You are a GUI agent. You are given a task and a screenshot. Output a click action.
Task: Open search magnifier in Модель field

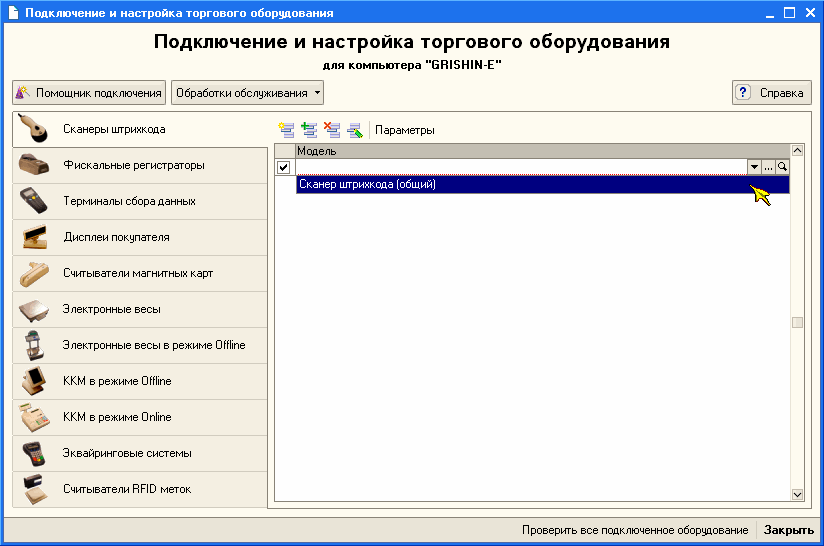[x=782, y=167]
